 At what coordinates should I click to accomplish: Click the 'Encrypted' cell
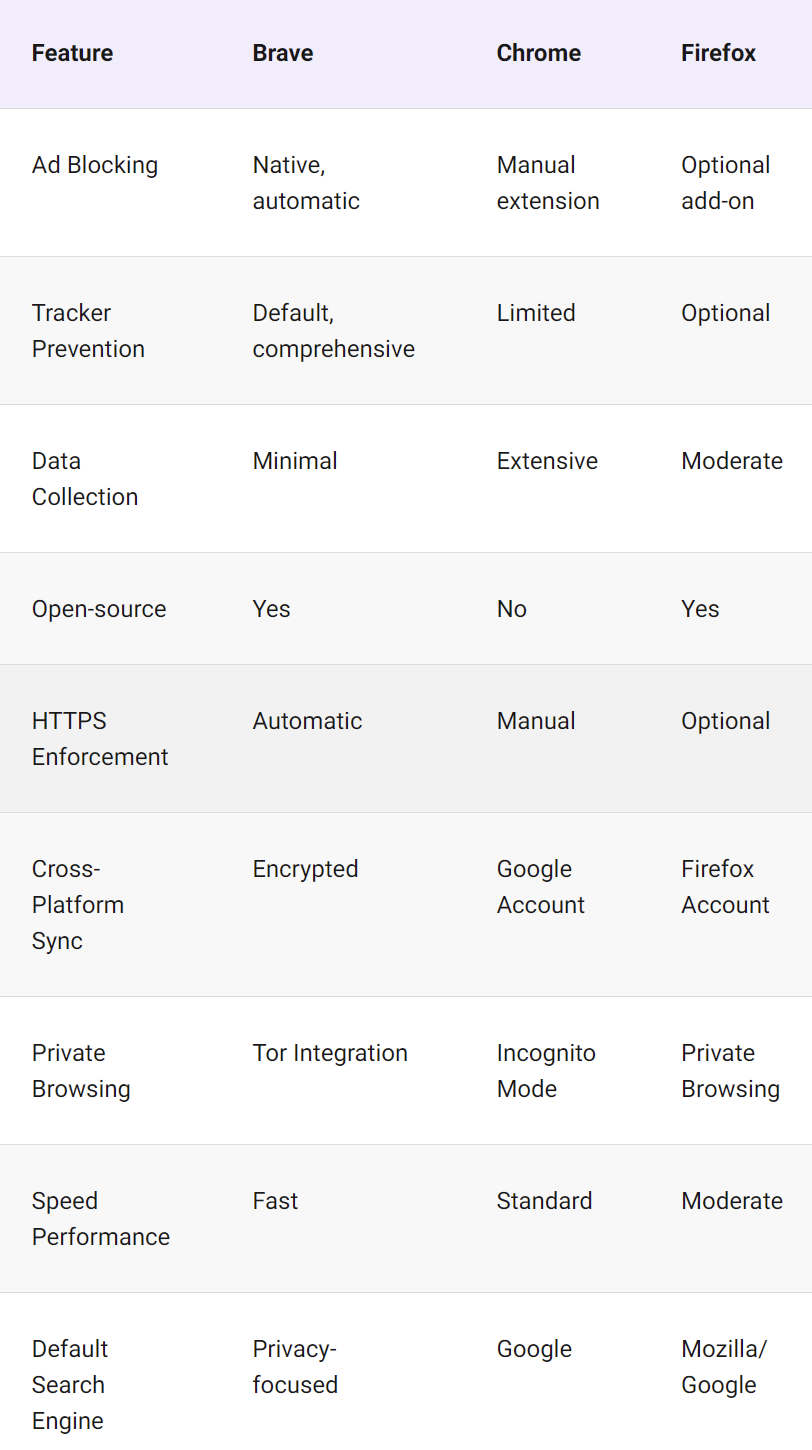tap(305, 869)
